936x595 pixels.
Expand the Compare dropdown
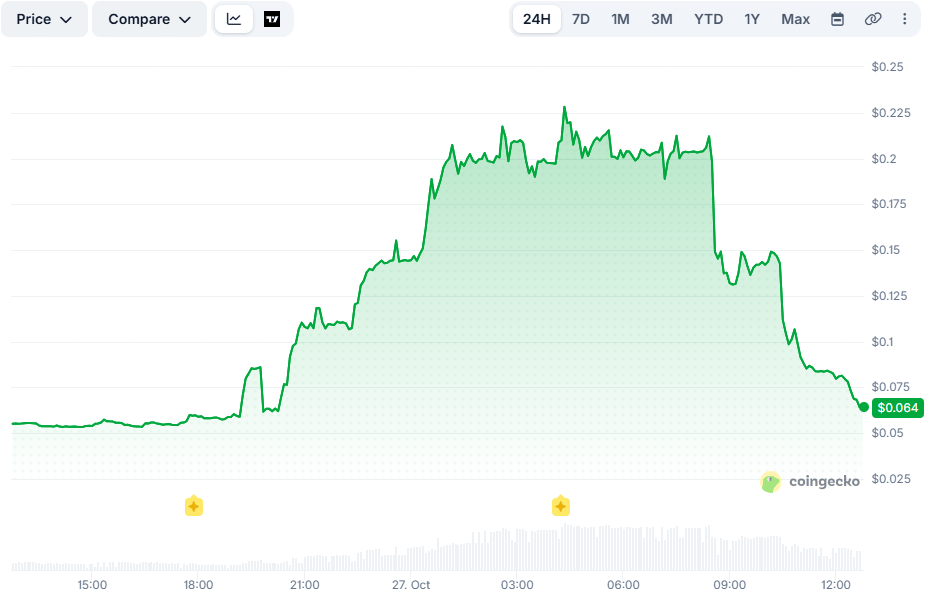(149, 19)
